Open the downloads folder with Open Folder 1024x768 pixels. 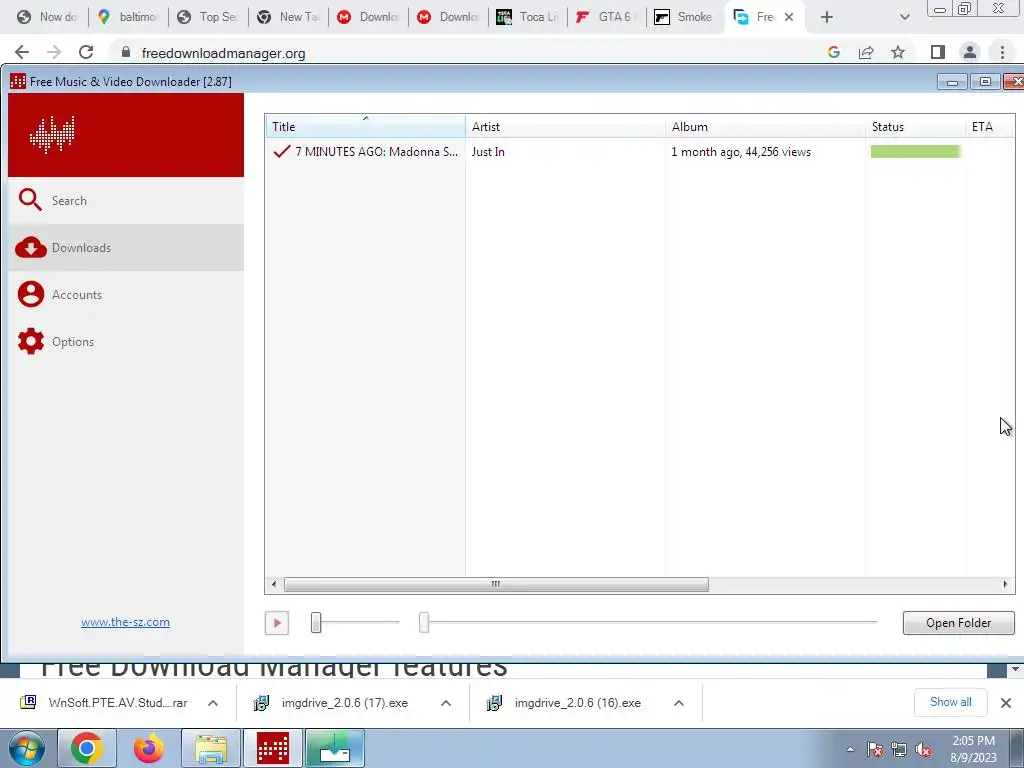click(958, 623)
